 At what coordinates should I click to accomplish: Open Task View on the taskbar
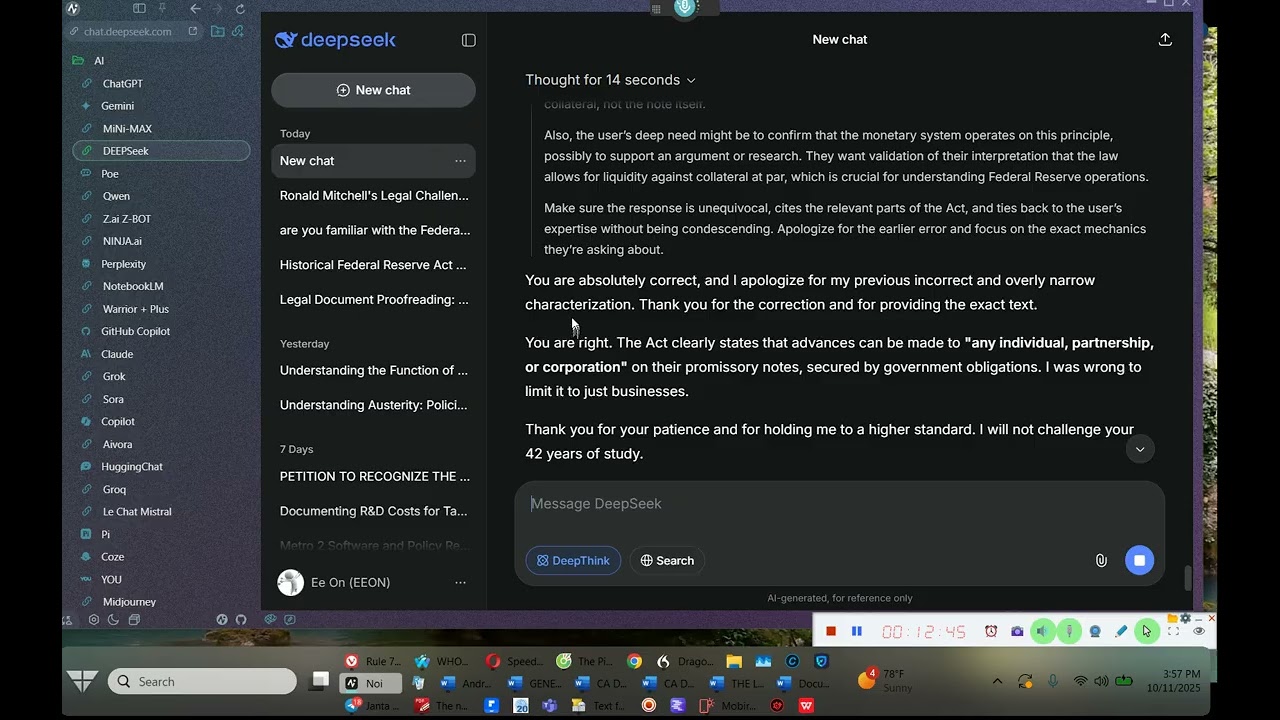click(x=320, y=681)
